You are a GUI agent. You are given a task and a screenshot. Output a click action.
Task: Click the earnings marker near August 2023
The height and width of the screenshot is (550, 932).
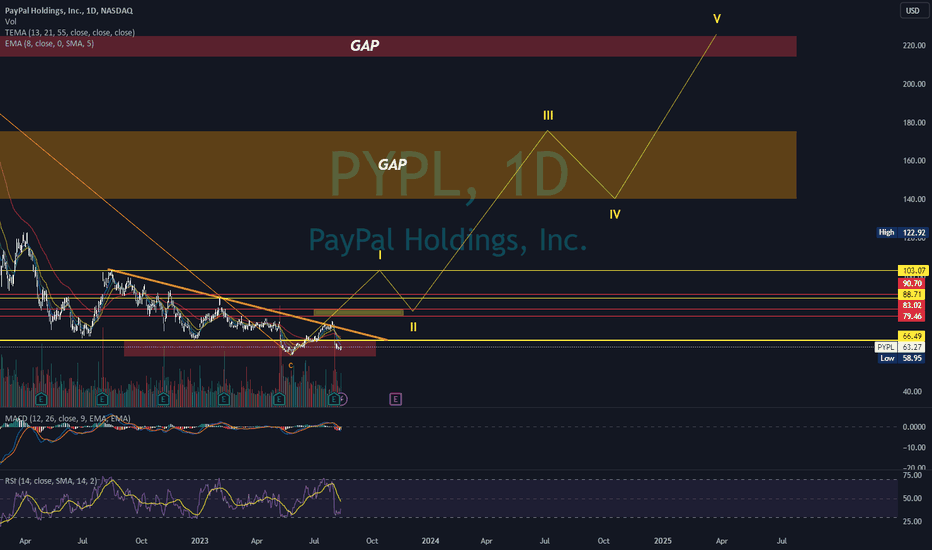click(334, 399)
